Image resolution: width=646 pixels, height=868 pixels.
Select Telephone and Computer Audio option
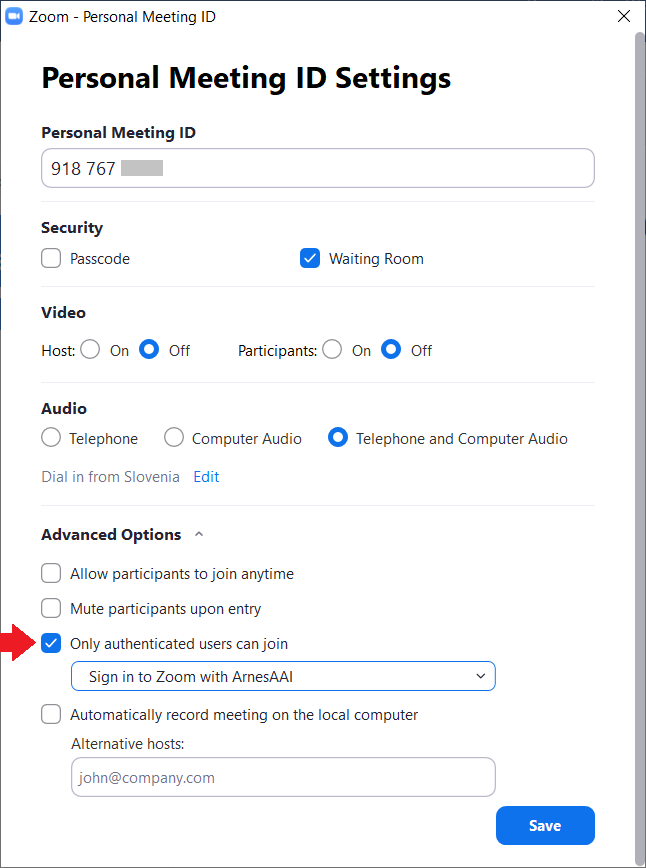click(x=338, y=438)
